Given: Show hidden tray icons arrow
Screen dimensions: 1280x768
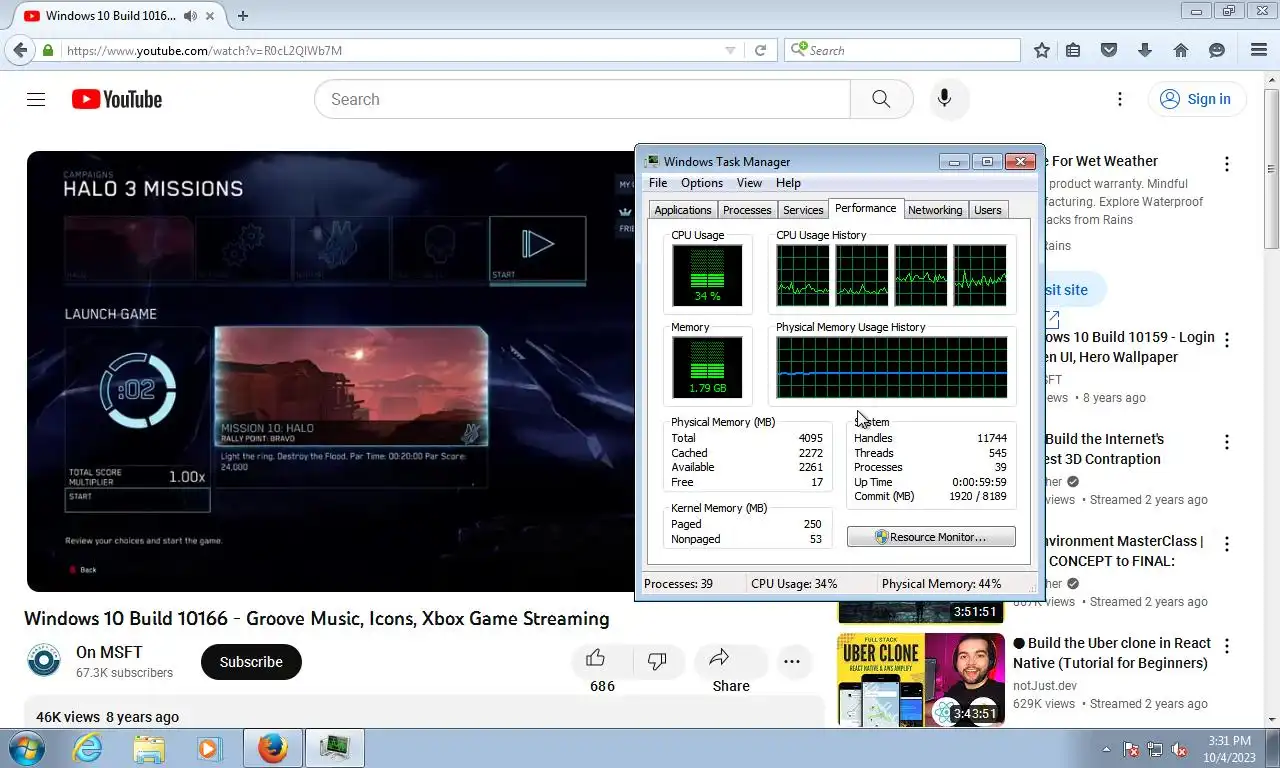Looking at the screenshot, I should (1106, 749).
